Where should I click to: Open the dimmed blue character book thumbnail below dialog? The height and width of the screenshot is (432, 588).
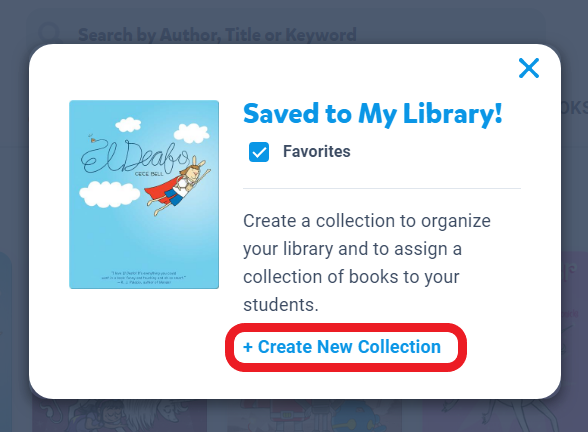point(304,416)
